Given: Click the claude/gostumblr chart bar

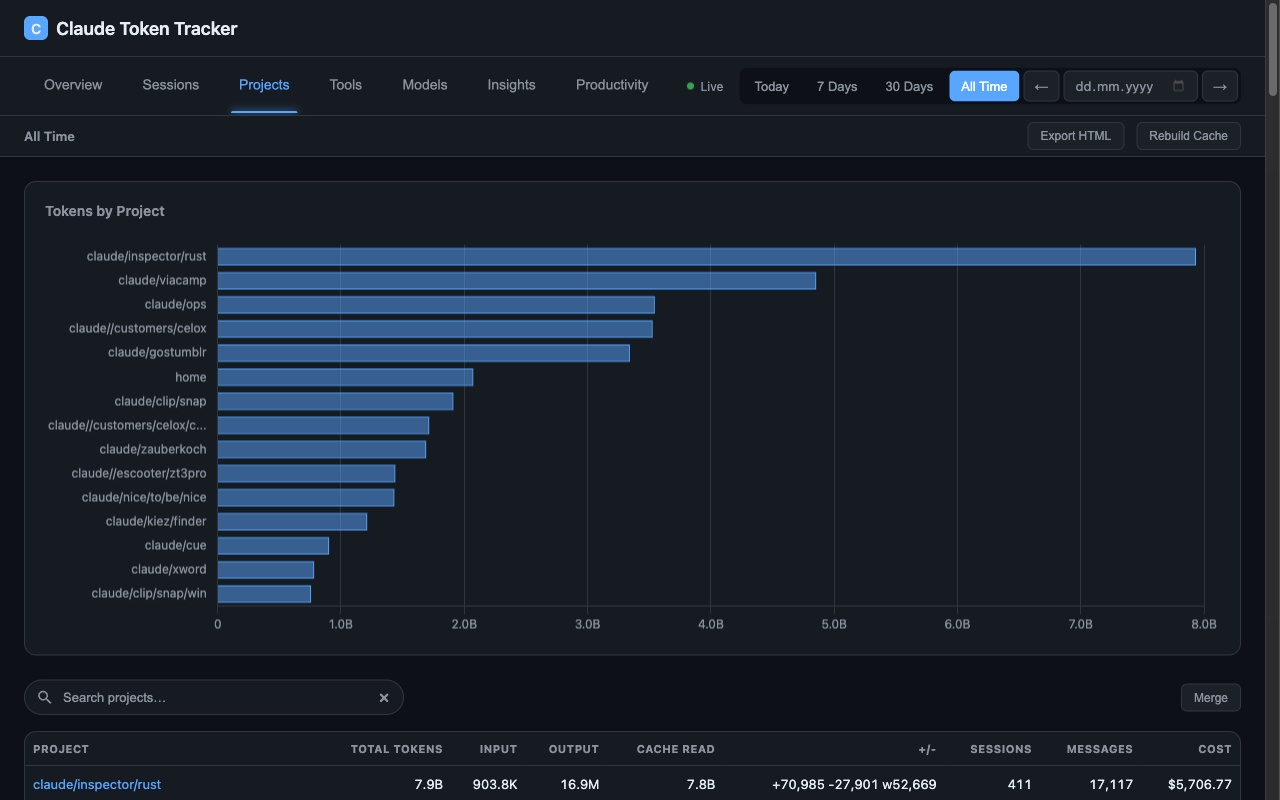Looking at the screenshot, I should pyautogui.click(x=424, y=353).
